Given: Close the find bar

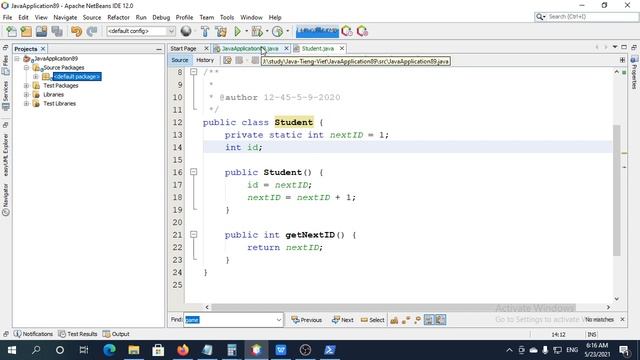Looking at the screenshot, I should [x=622, y=320].
